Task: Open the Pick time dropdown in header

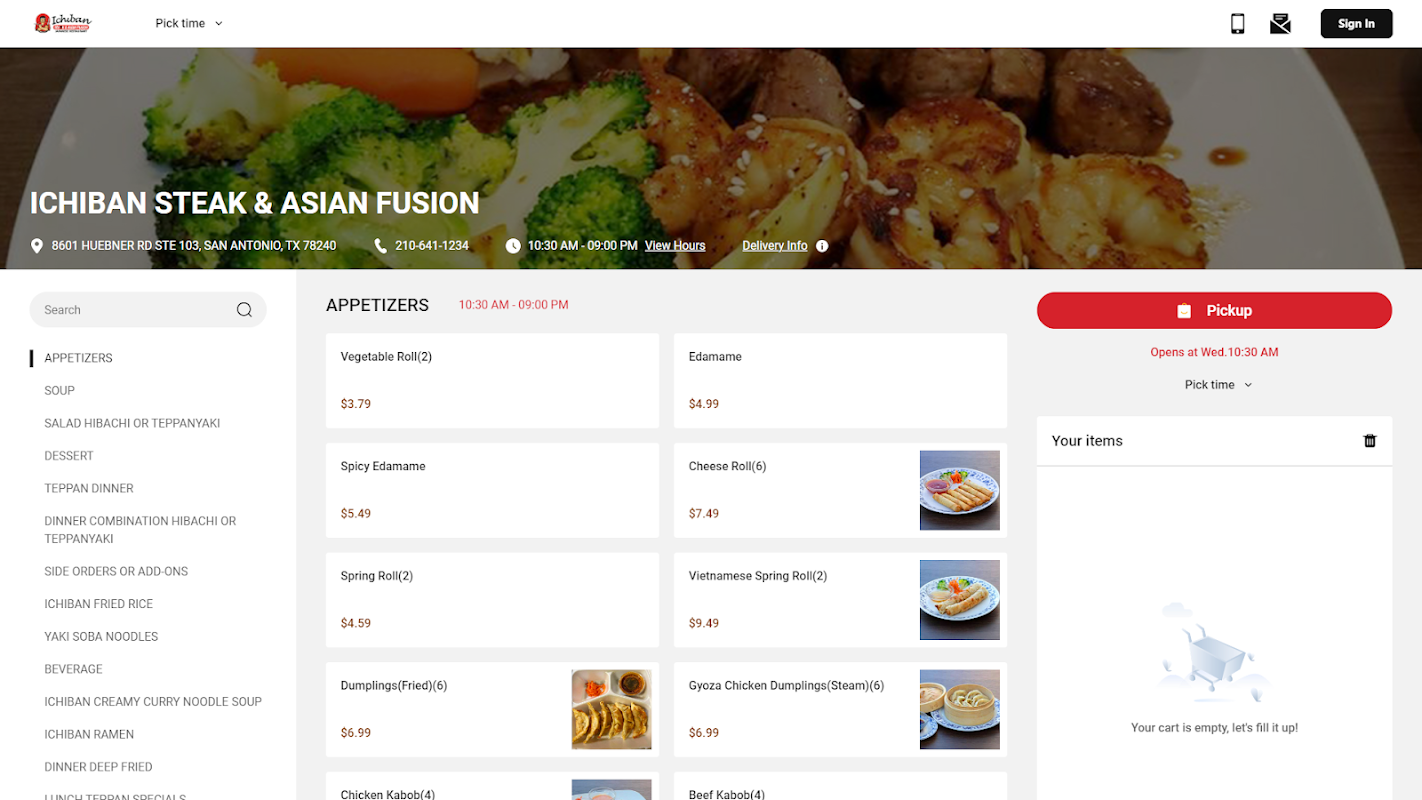Action: [189, 23]
